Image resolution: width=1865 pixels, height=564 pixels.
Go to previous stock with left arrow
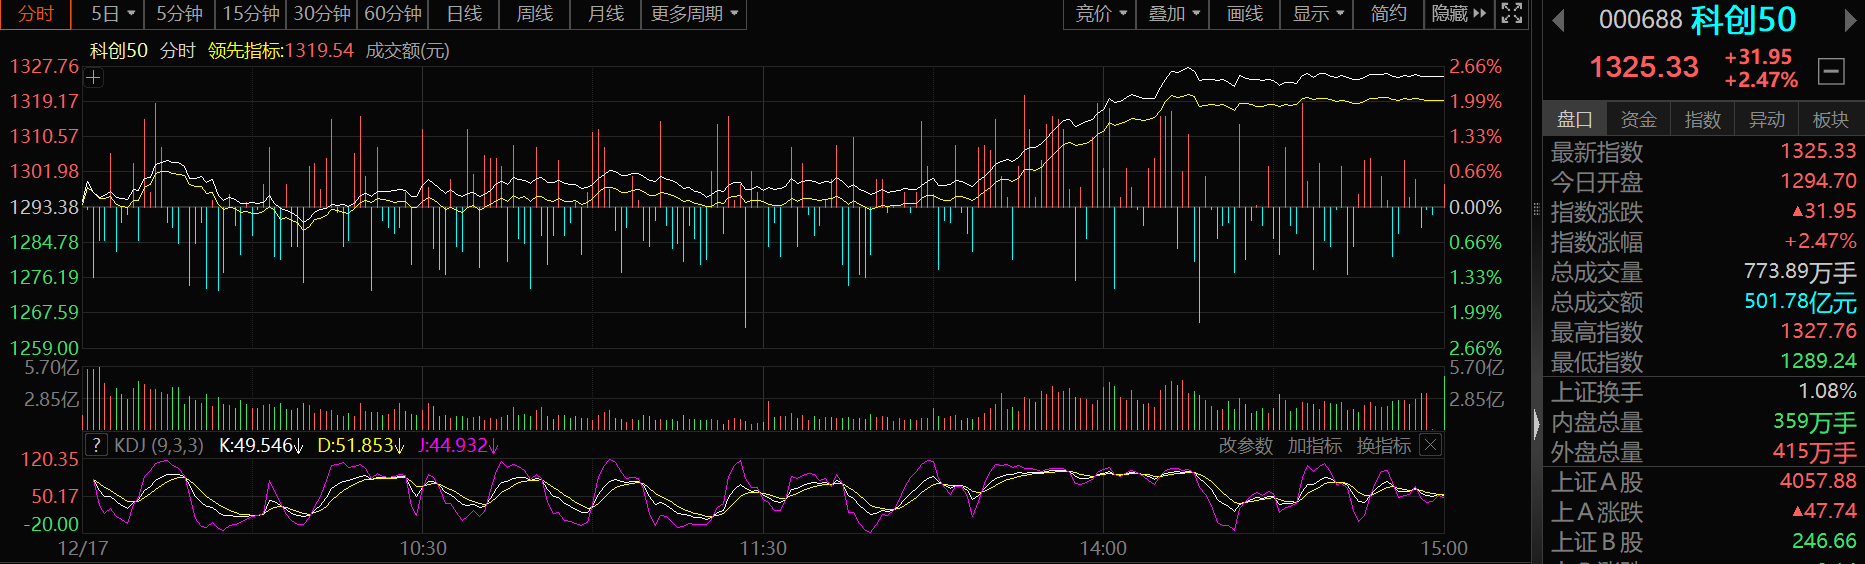coord(1558,20)
